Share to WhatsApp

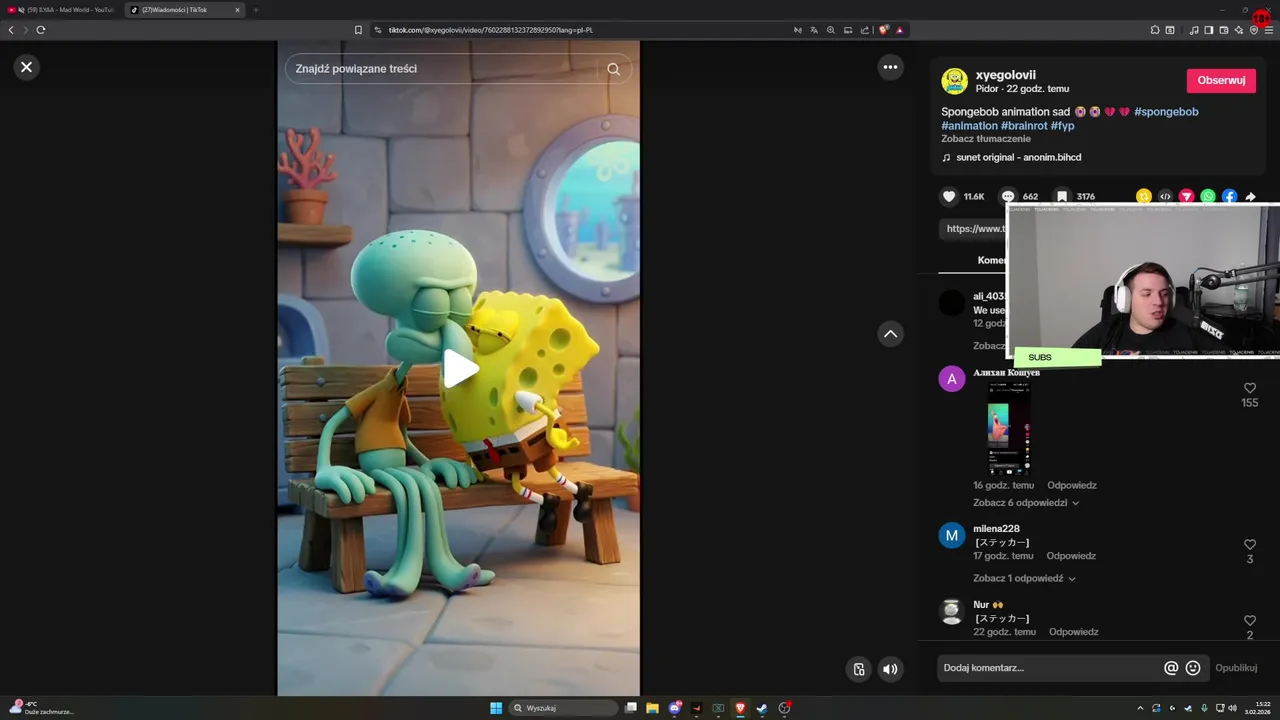[x=1208, y=197]
